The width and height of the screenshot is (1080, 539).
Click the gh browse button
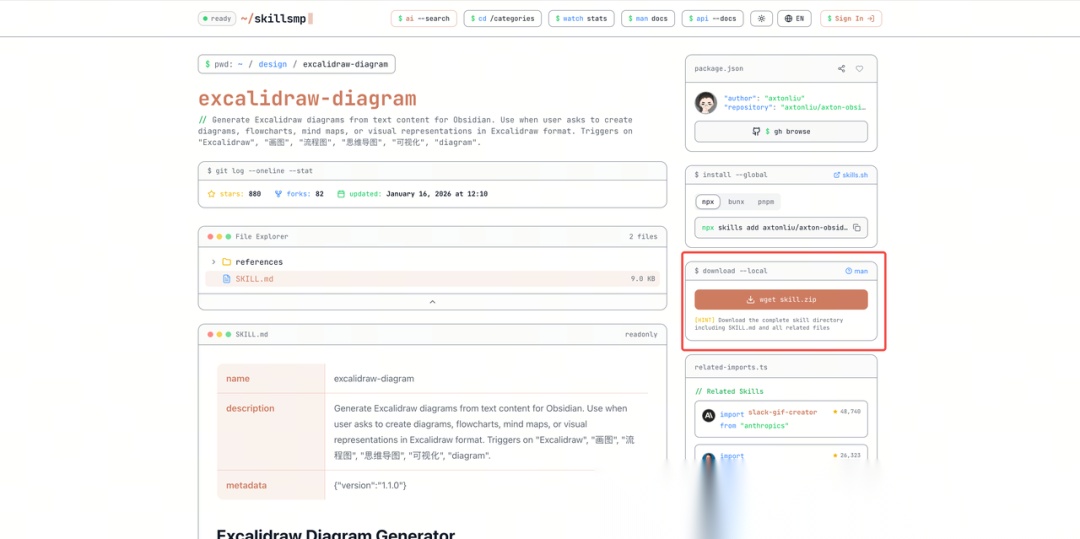pos(781,131)
